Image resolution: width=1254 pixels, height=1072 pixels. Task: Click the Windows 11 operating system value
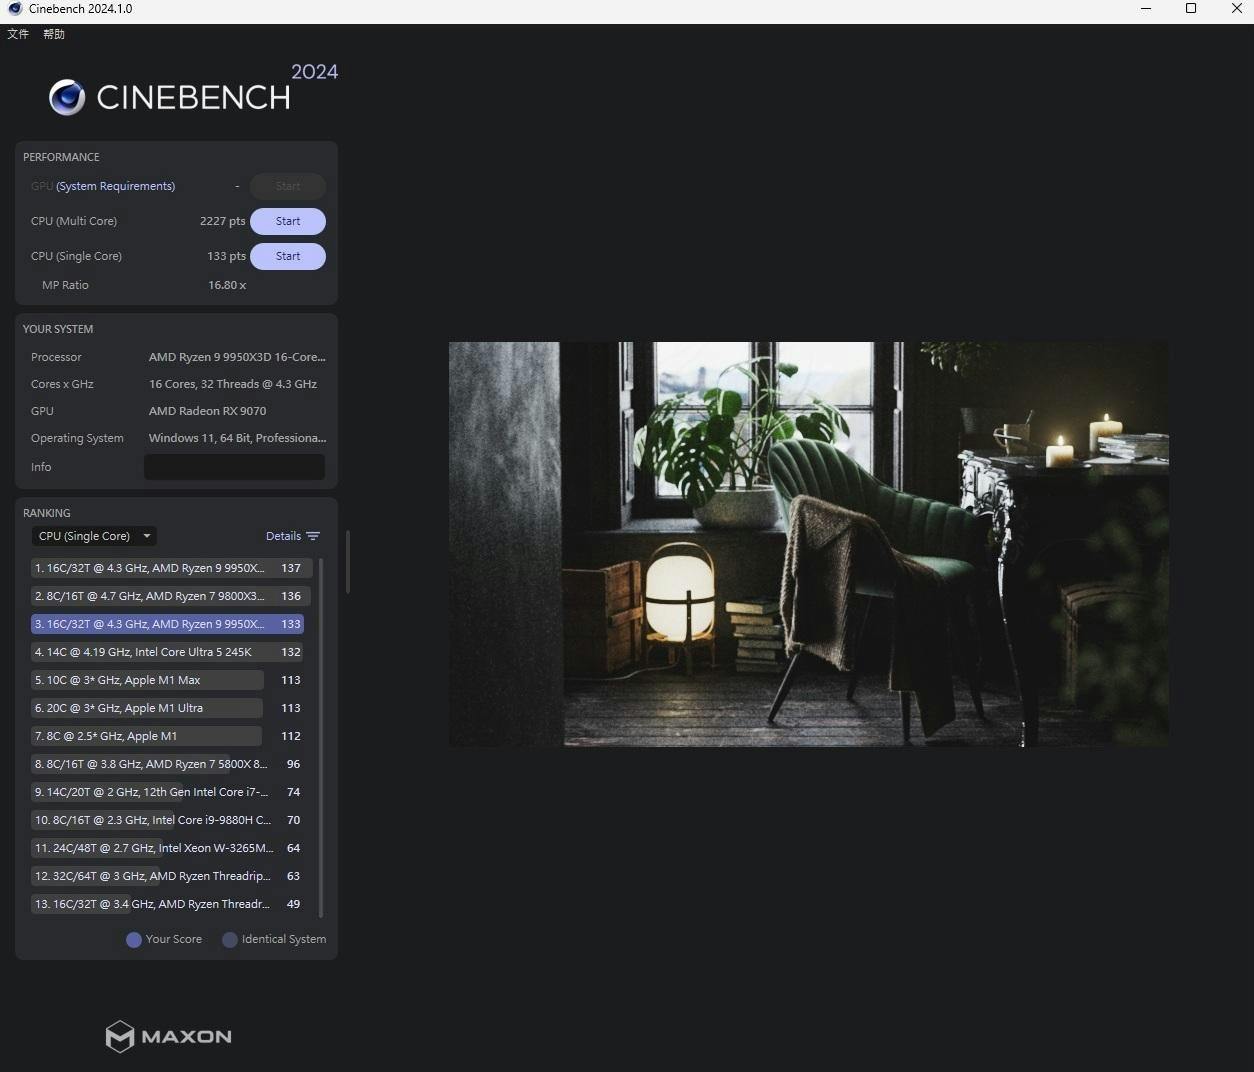click(237, 438)
